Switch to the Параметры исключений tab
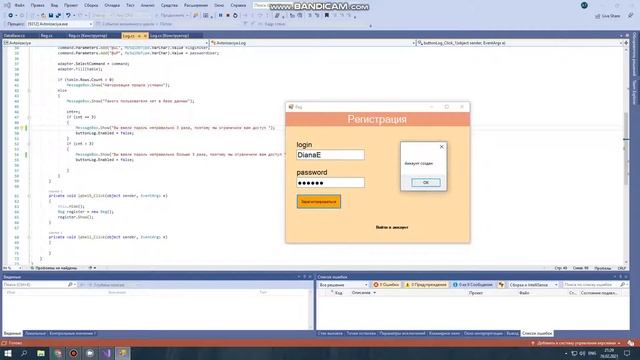This screenshot has height=360, width=640. [x=402, y=333]
